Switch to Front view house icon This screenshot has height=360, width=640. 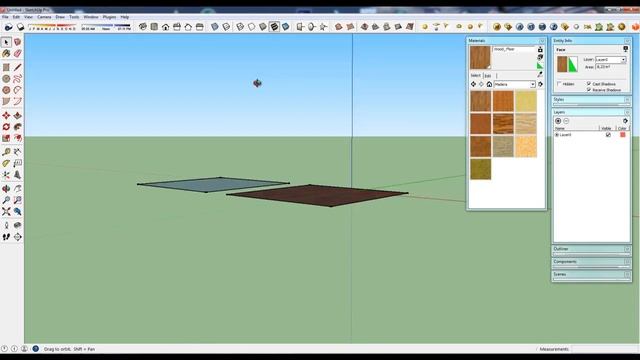click(165, 27)
